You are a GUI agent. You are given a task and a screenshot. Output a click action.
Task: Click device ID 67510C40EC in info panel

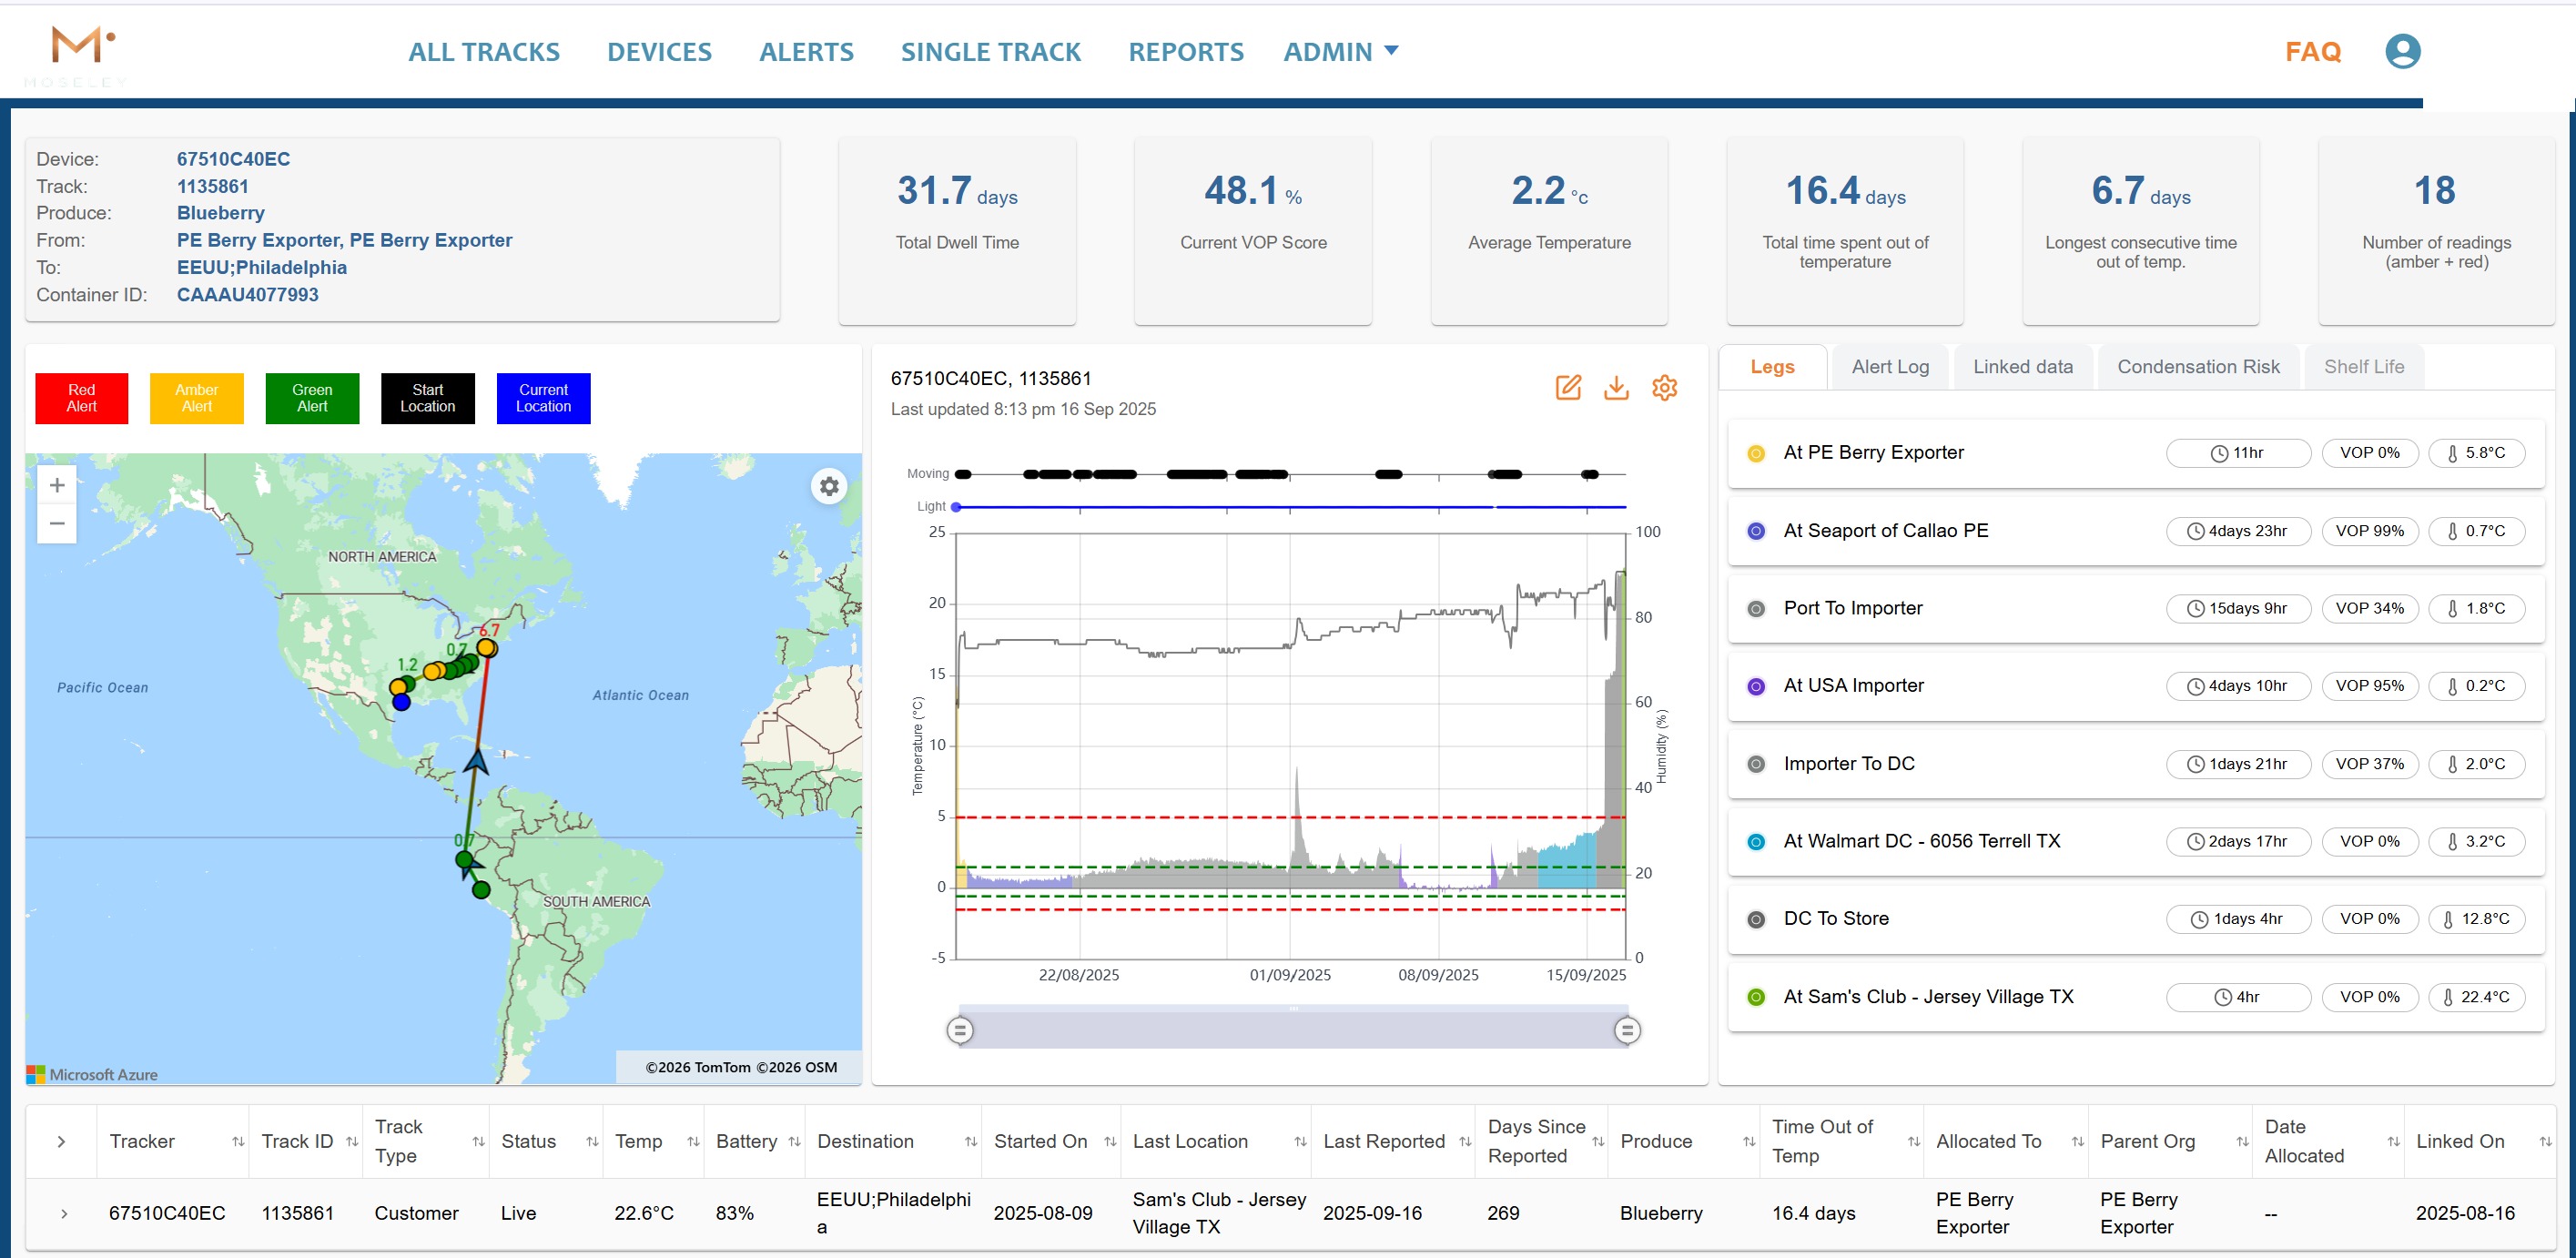(233, 159)
